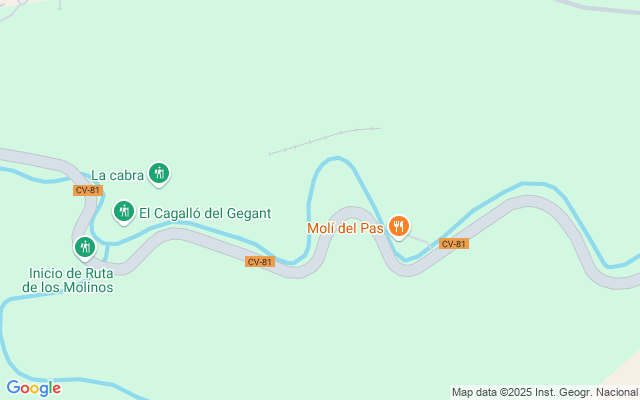Click the Map data ©2025 attribution text

click(545, 393)
